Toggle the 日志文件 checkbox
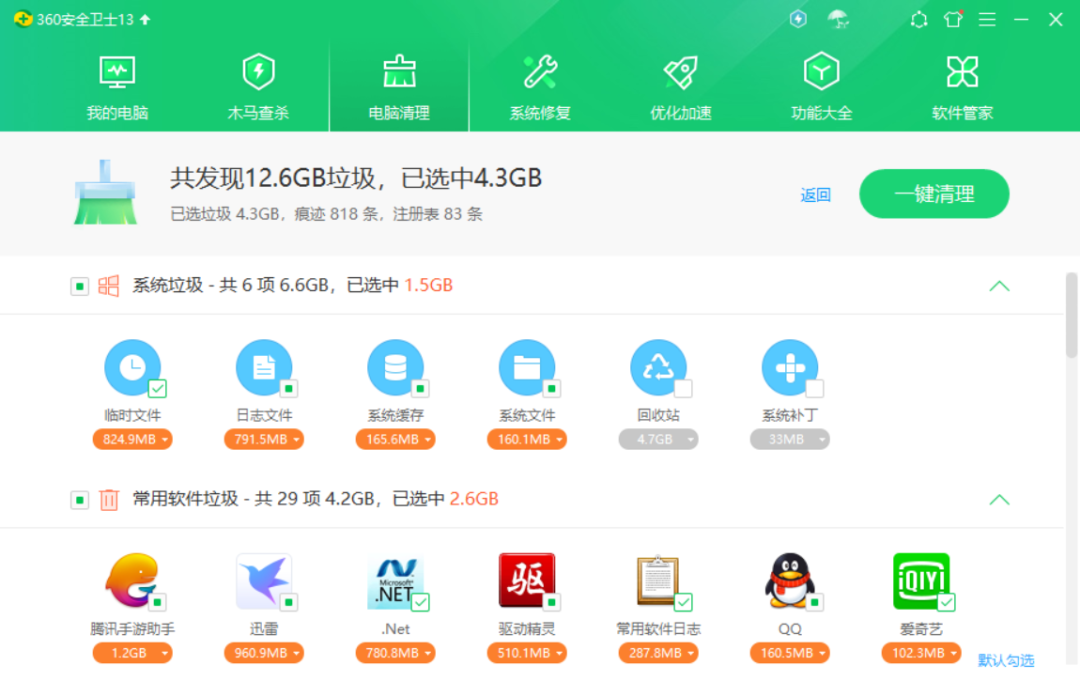The height and width of the screenshot is (681, 1080). (289, 388)
